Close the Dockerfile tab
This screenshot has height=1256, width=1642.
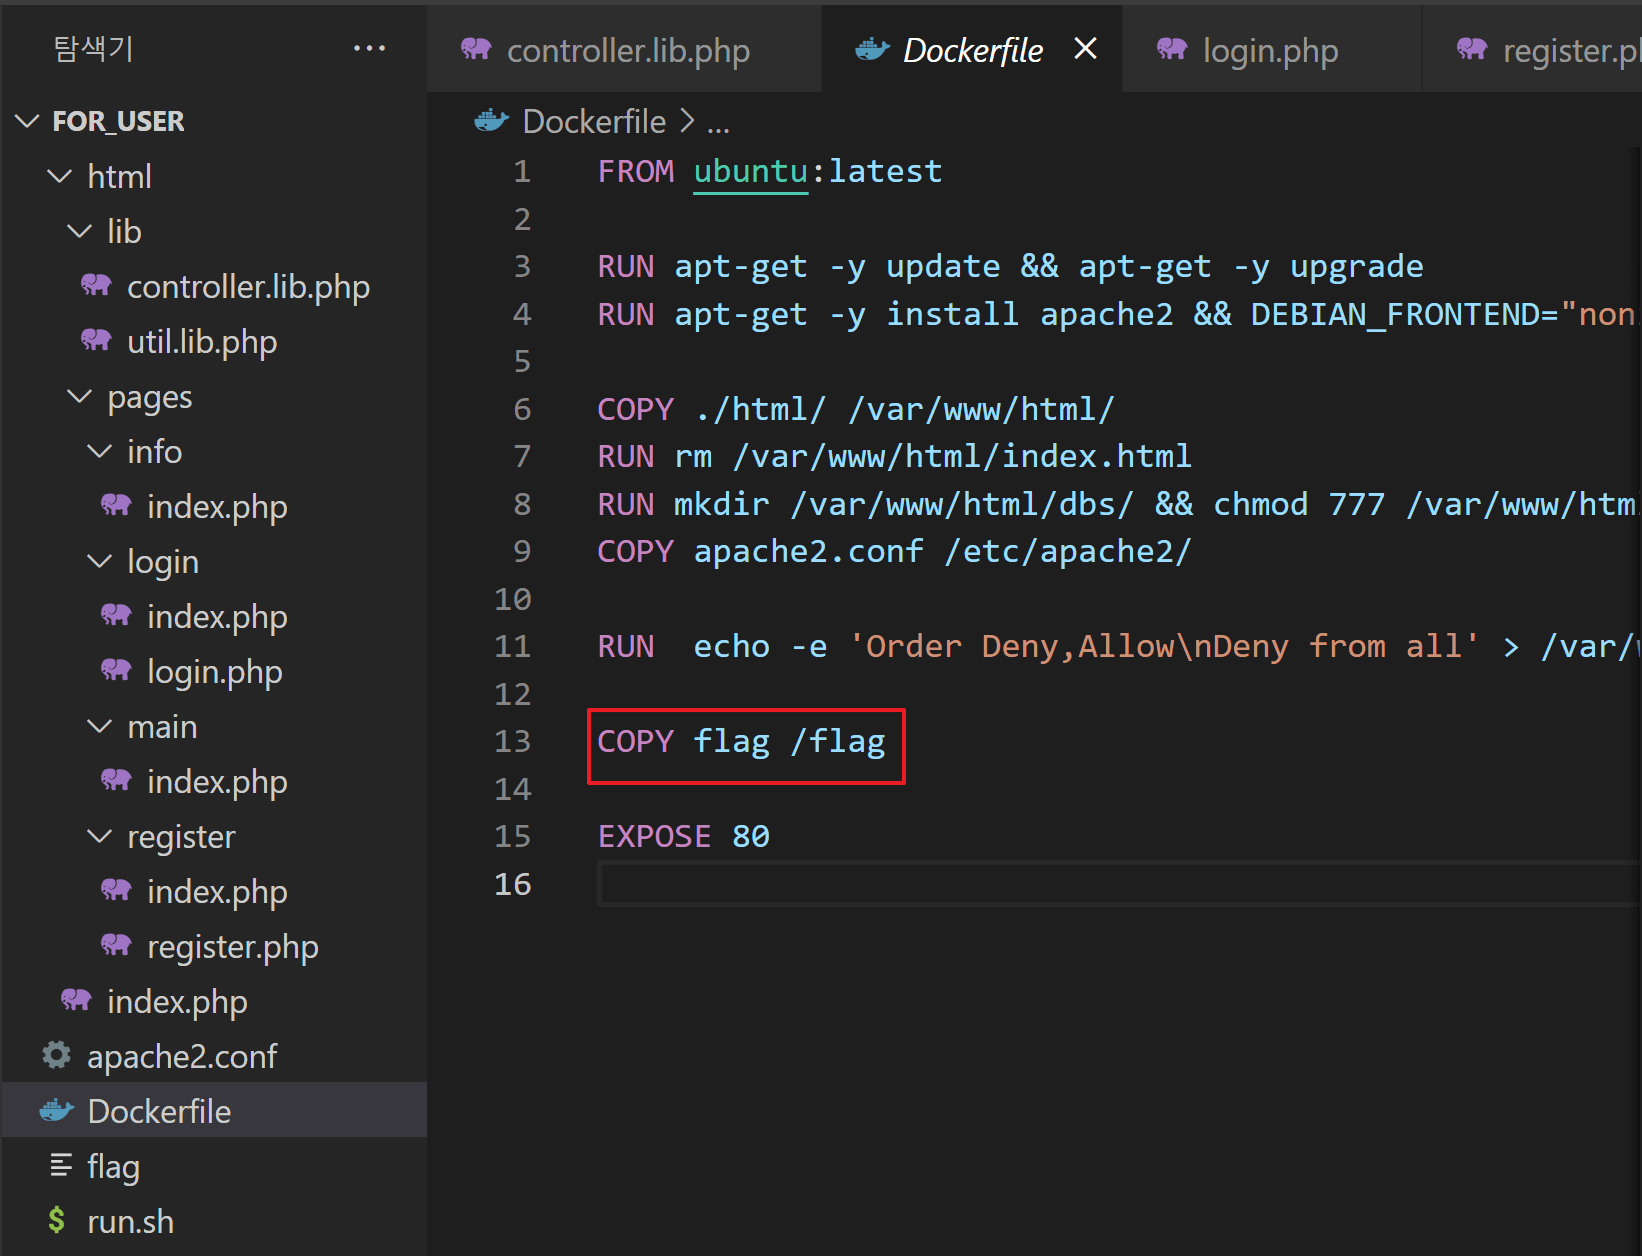1085,48
